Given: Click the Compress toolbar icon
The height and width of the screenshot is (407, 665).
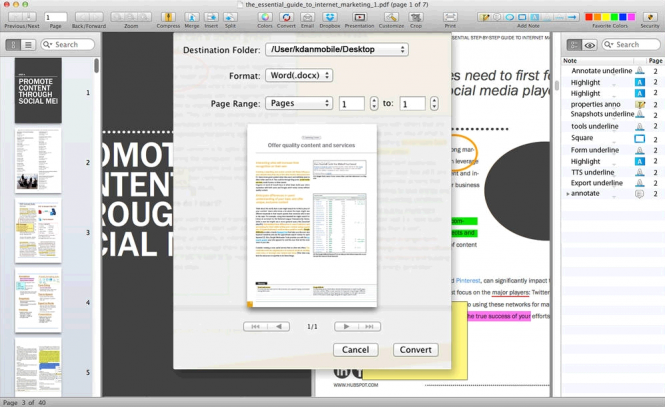Looking at the screenshot, I should tap(168, 18).
